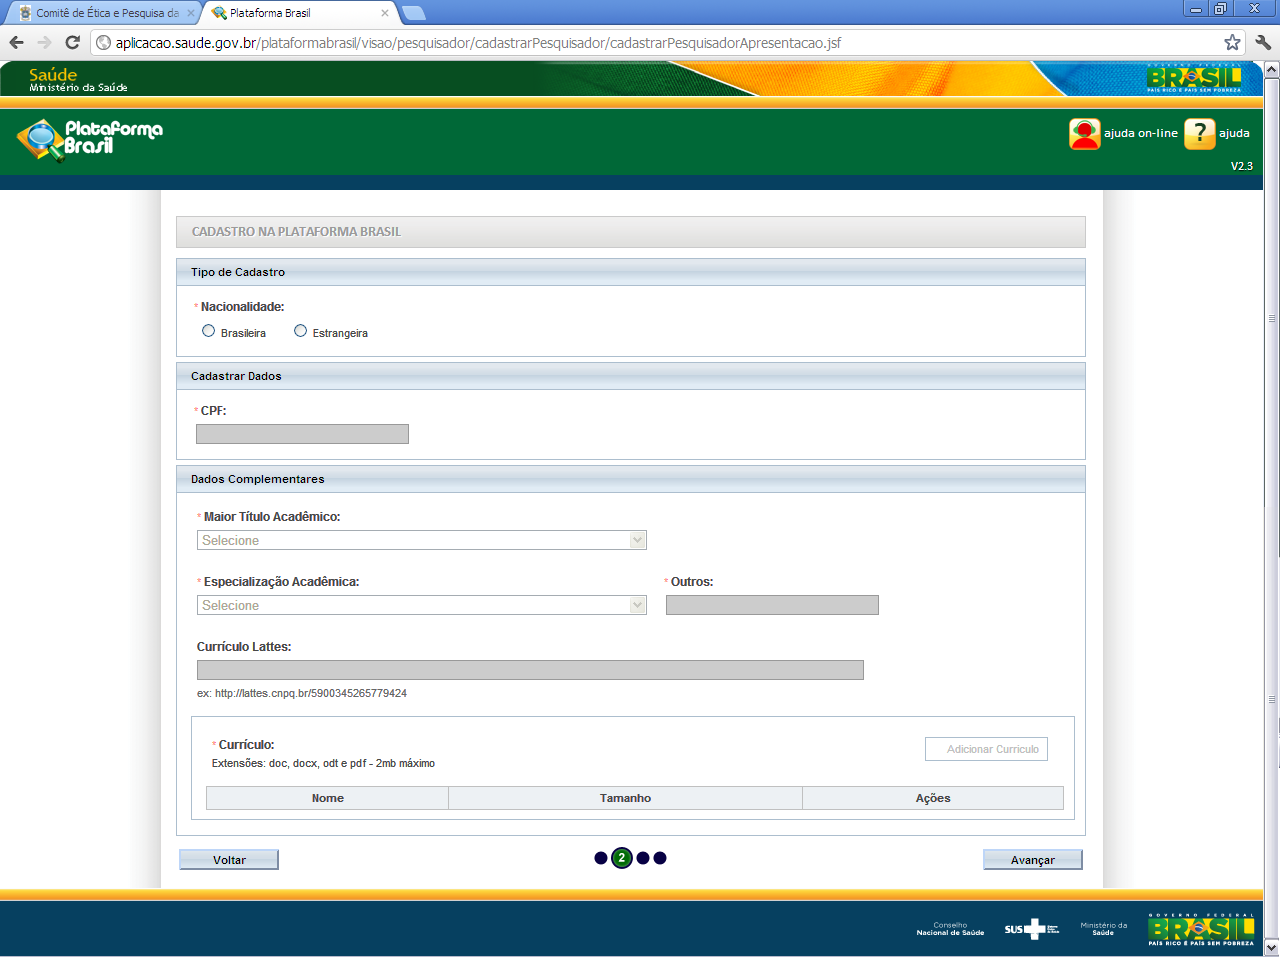The height and width of the screenshot is (958, 1280).
Task: Switch to the Plataforma Brasil tab
Action: tap(300, 13)
